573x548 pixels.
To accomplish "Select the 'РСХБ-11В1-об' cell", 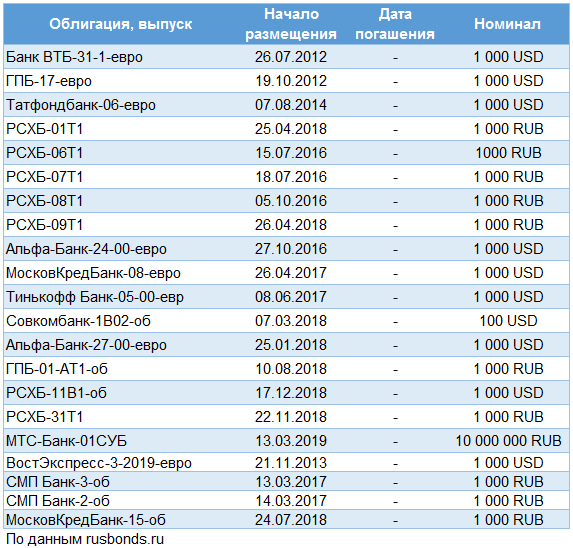I will (56, 393).
